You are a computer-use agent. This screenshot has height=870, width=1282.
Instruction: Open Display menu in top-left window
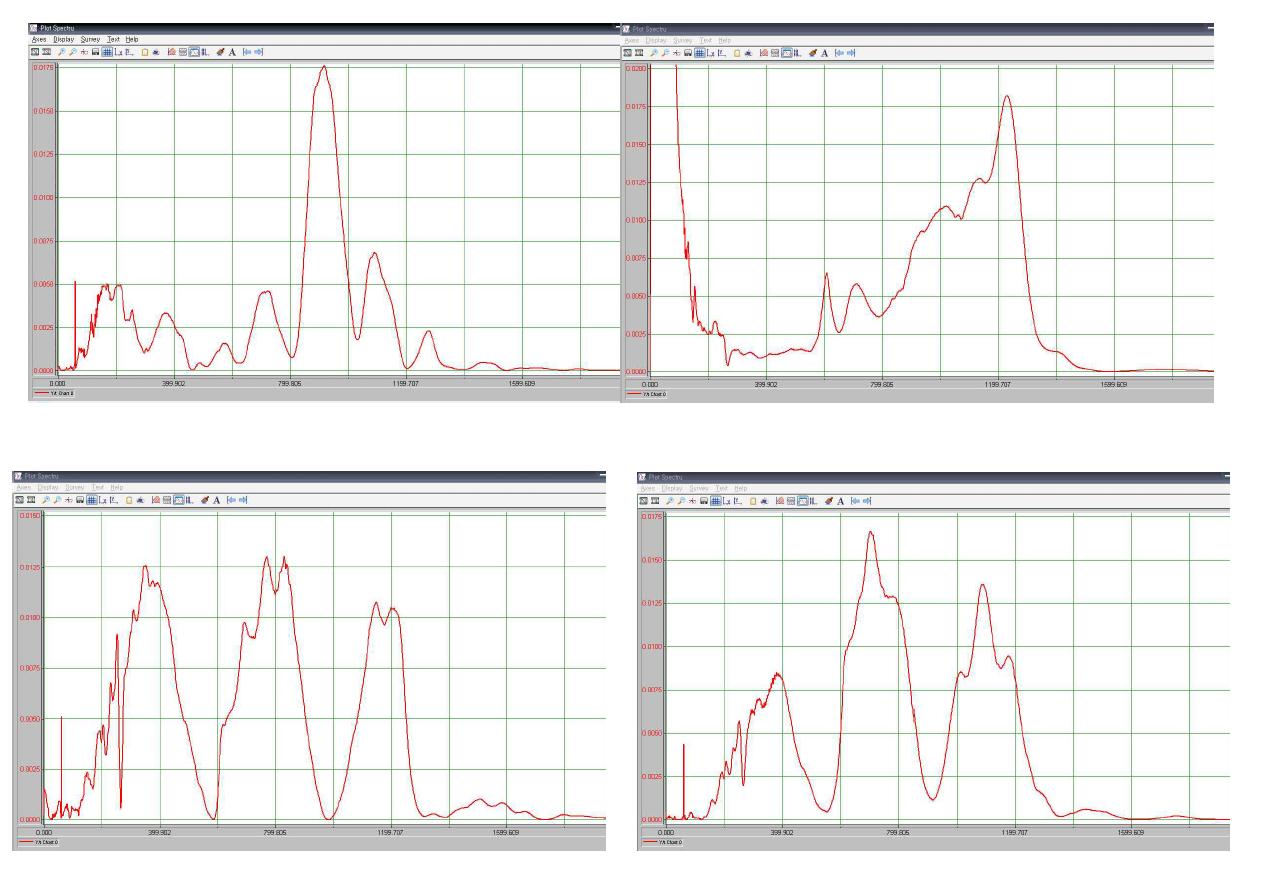(64, 39)
